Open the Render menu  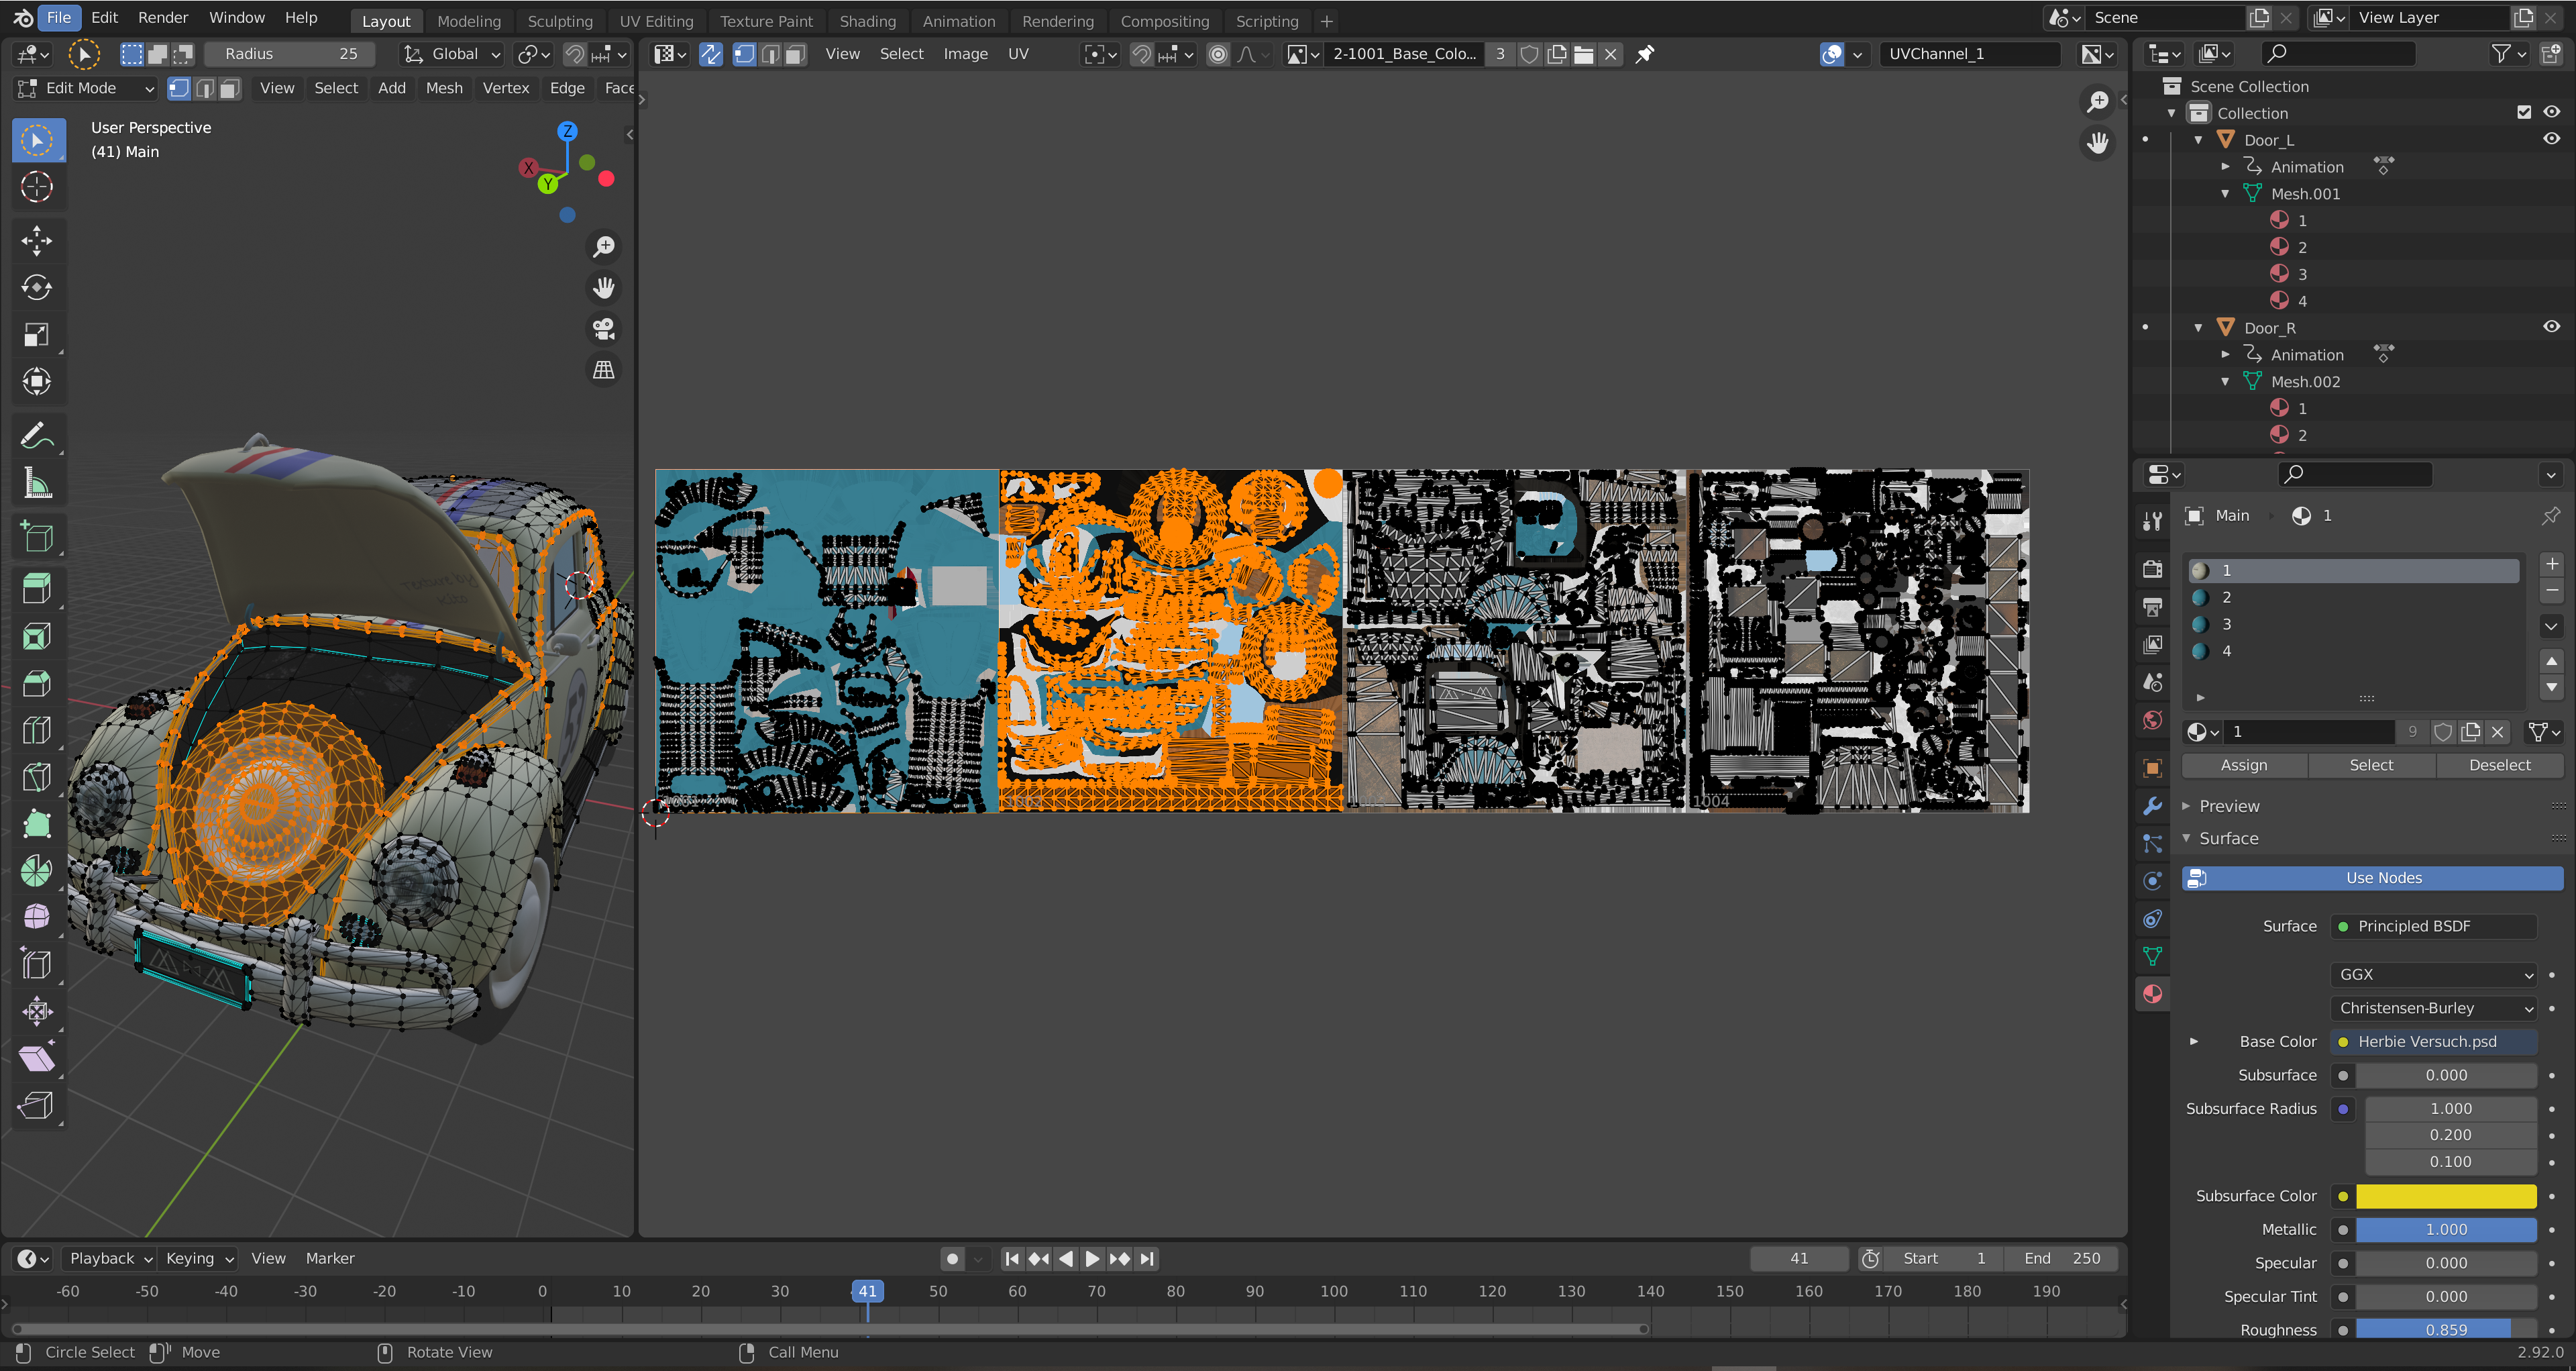[x=163, y=17]
